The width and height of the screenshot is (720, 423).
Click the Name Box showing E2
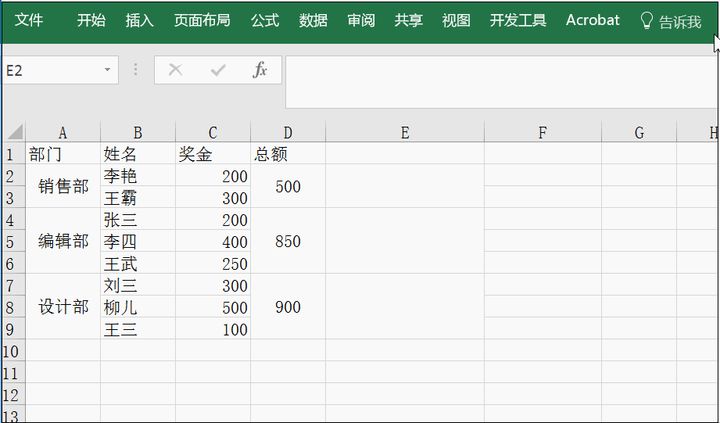pyautogui.click(x=50, y=70)
